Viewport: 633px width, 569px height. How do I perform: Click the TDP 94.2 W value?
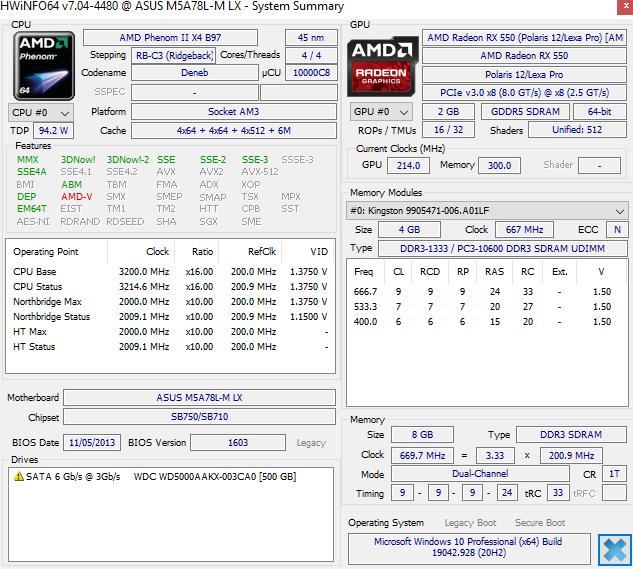[x=53, y=130]
